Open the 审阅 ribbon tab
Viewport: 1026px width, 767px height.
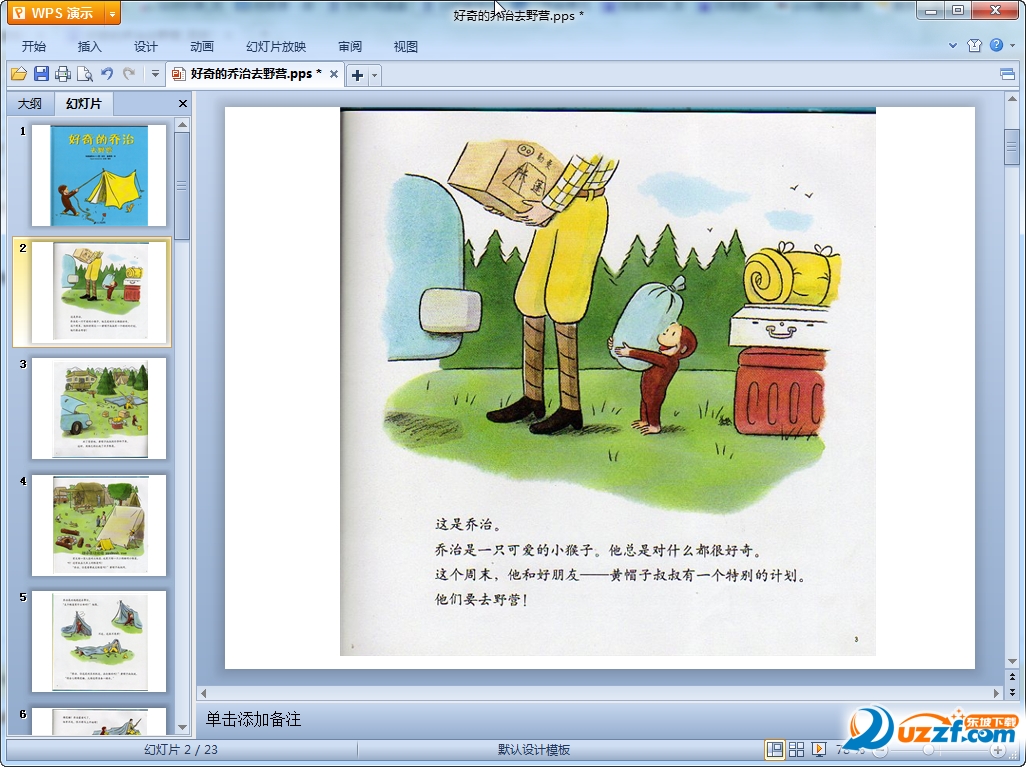point(350,46)
